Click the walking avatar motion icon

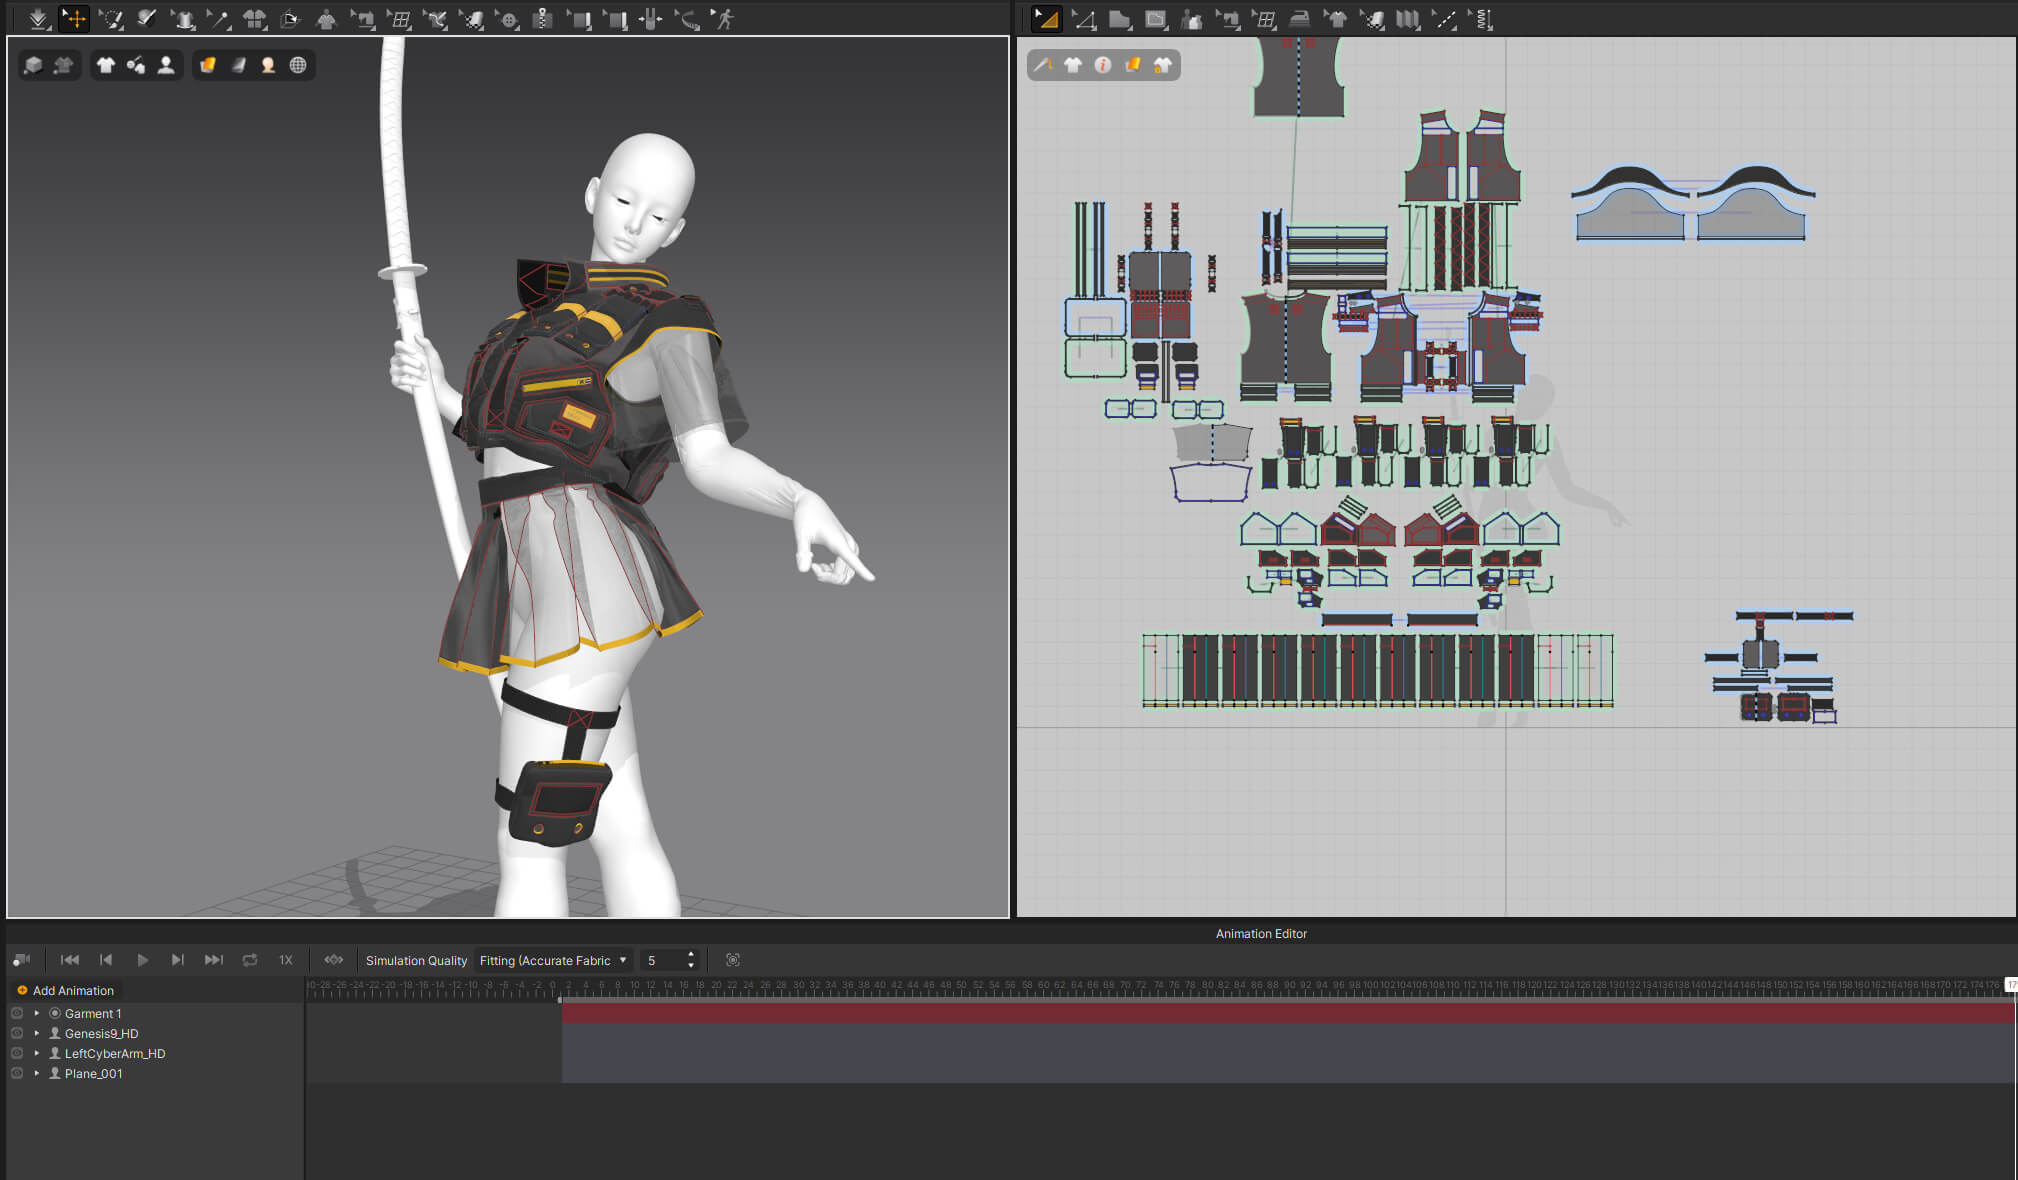click(x=723, y=18)
